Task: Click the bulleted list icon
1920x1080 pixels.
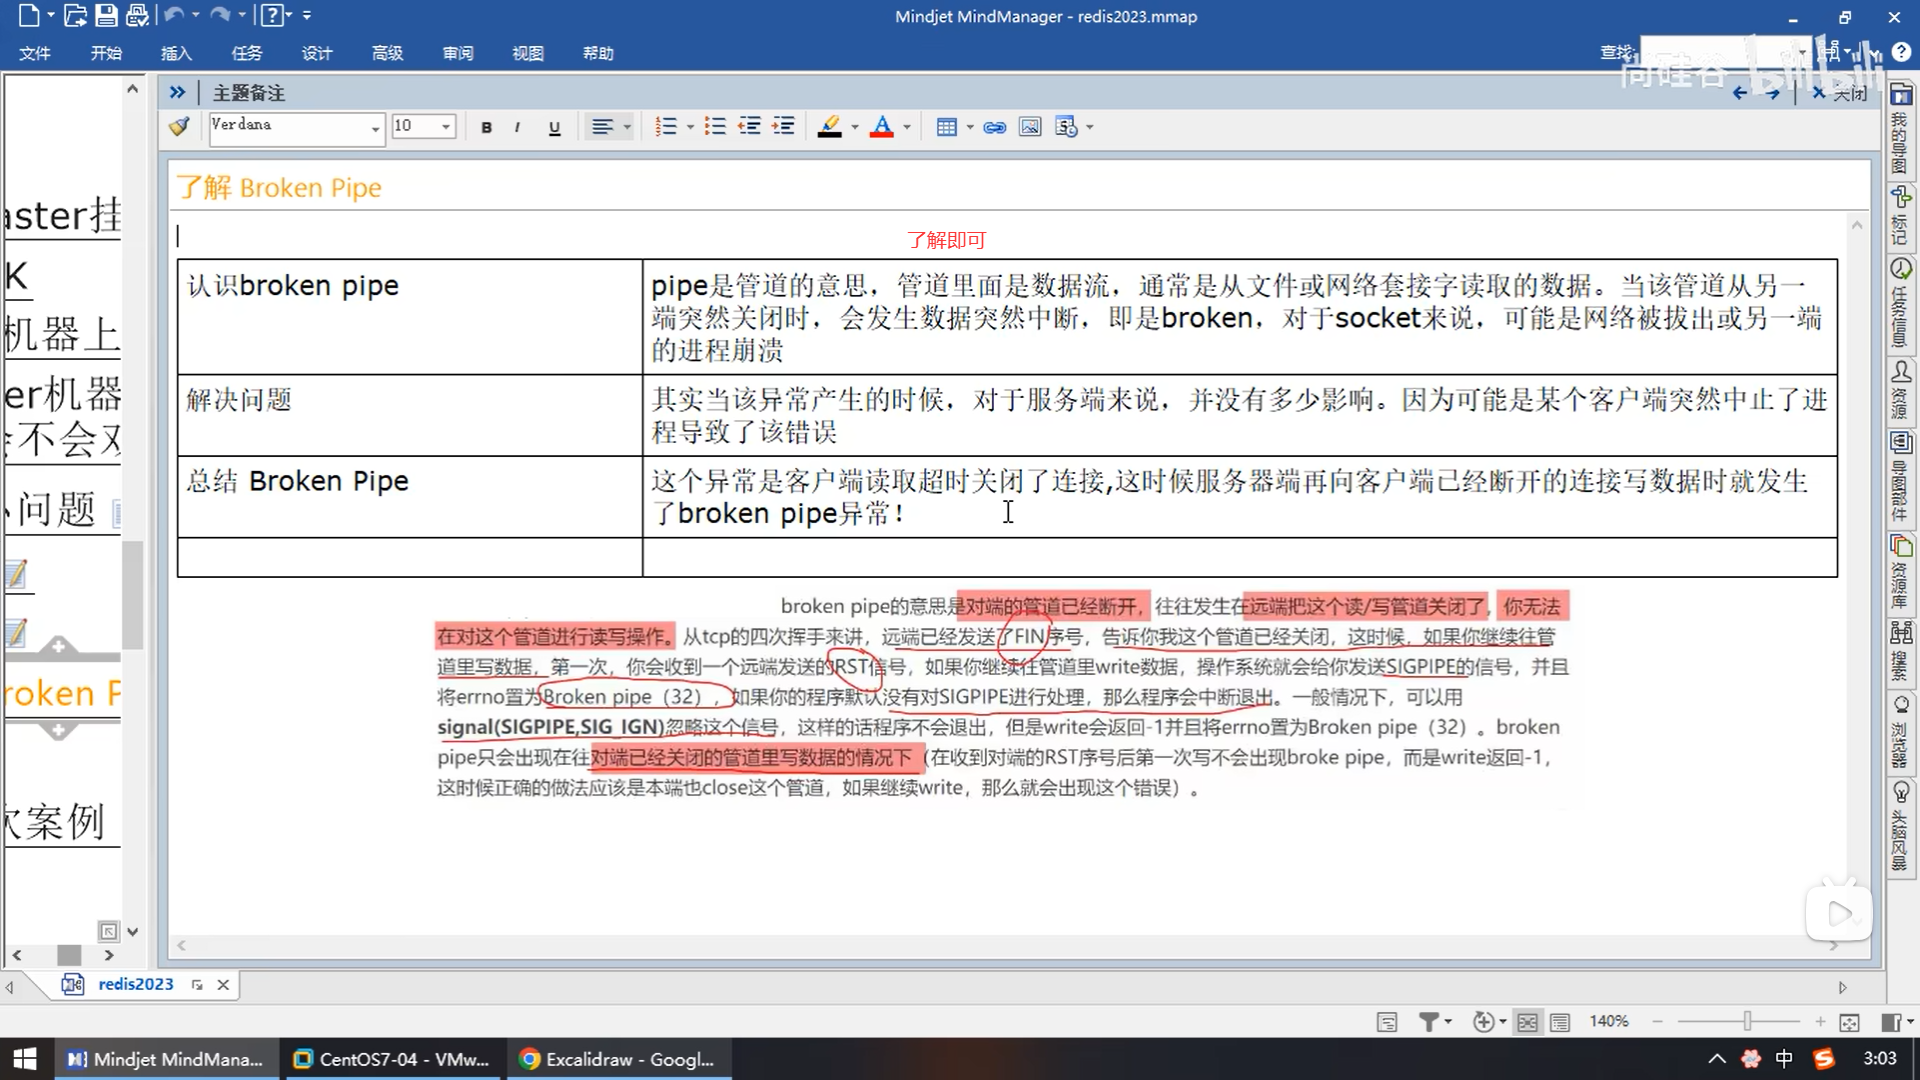Action: pos(714,126)
